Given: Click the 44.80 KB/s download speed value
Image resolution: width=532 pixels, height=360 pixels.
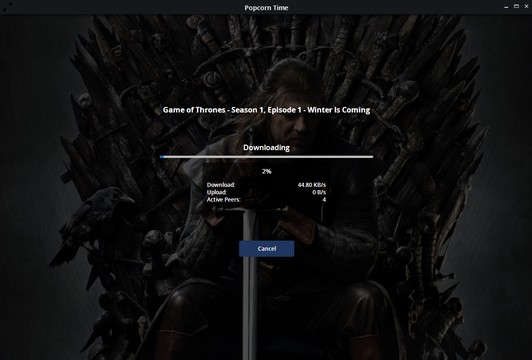Looking at the screenshot, I should 311,185.
